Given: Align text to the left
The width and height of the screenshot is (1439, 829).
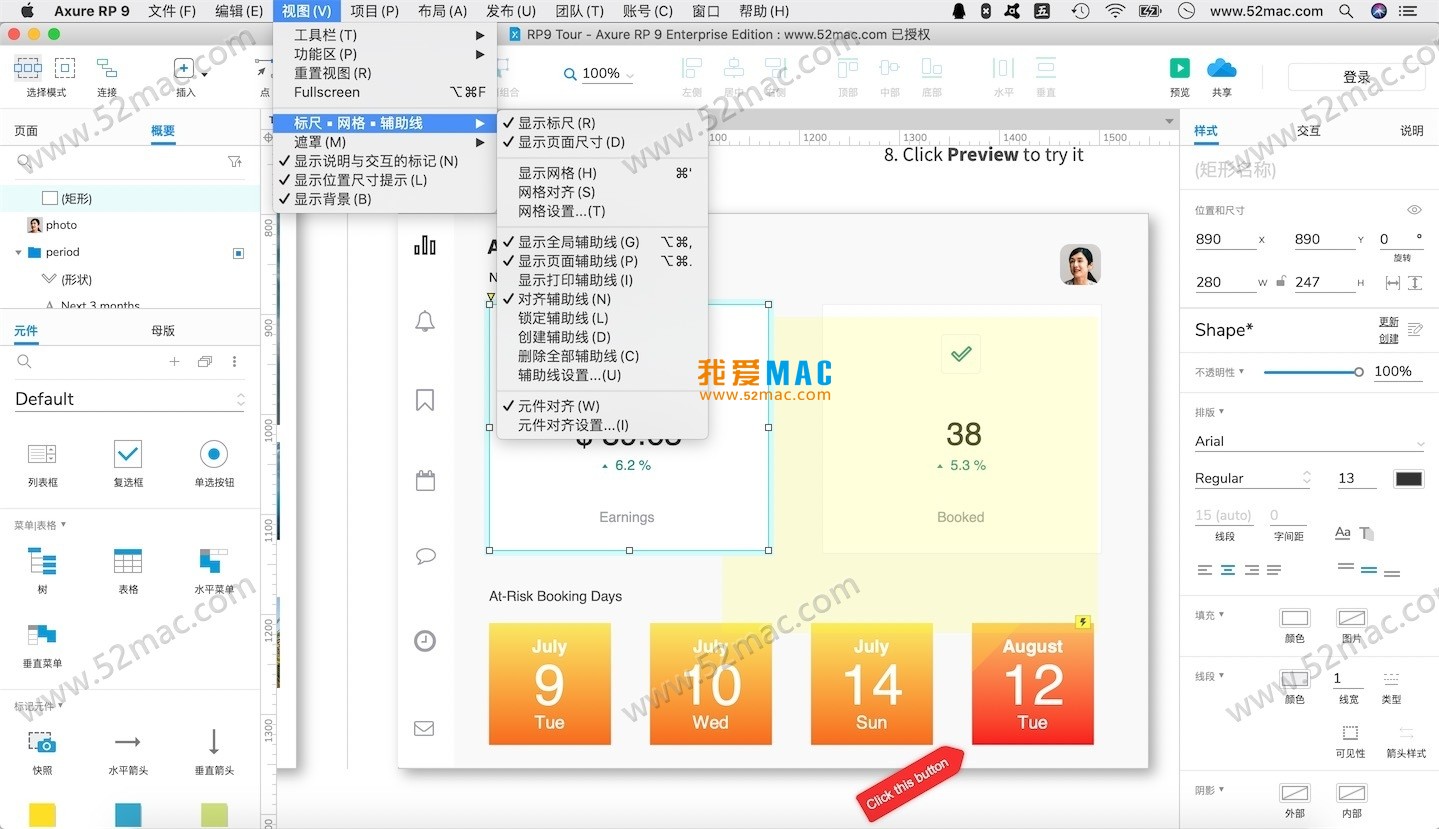Looking at the screenshot, I should point(1204,570).
